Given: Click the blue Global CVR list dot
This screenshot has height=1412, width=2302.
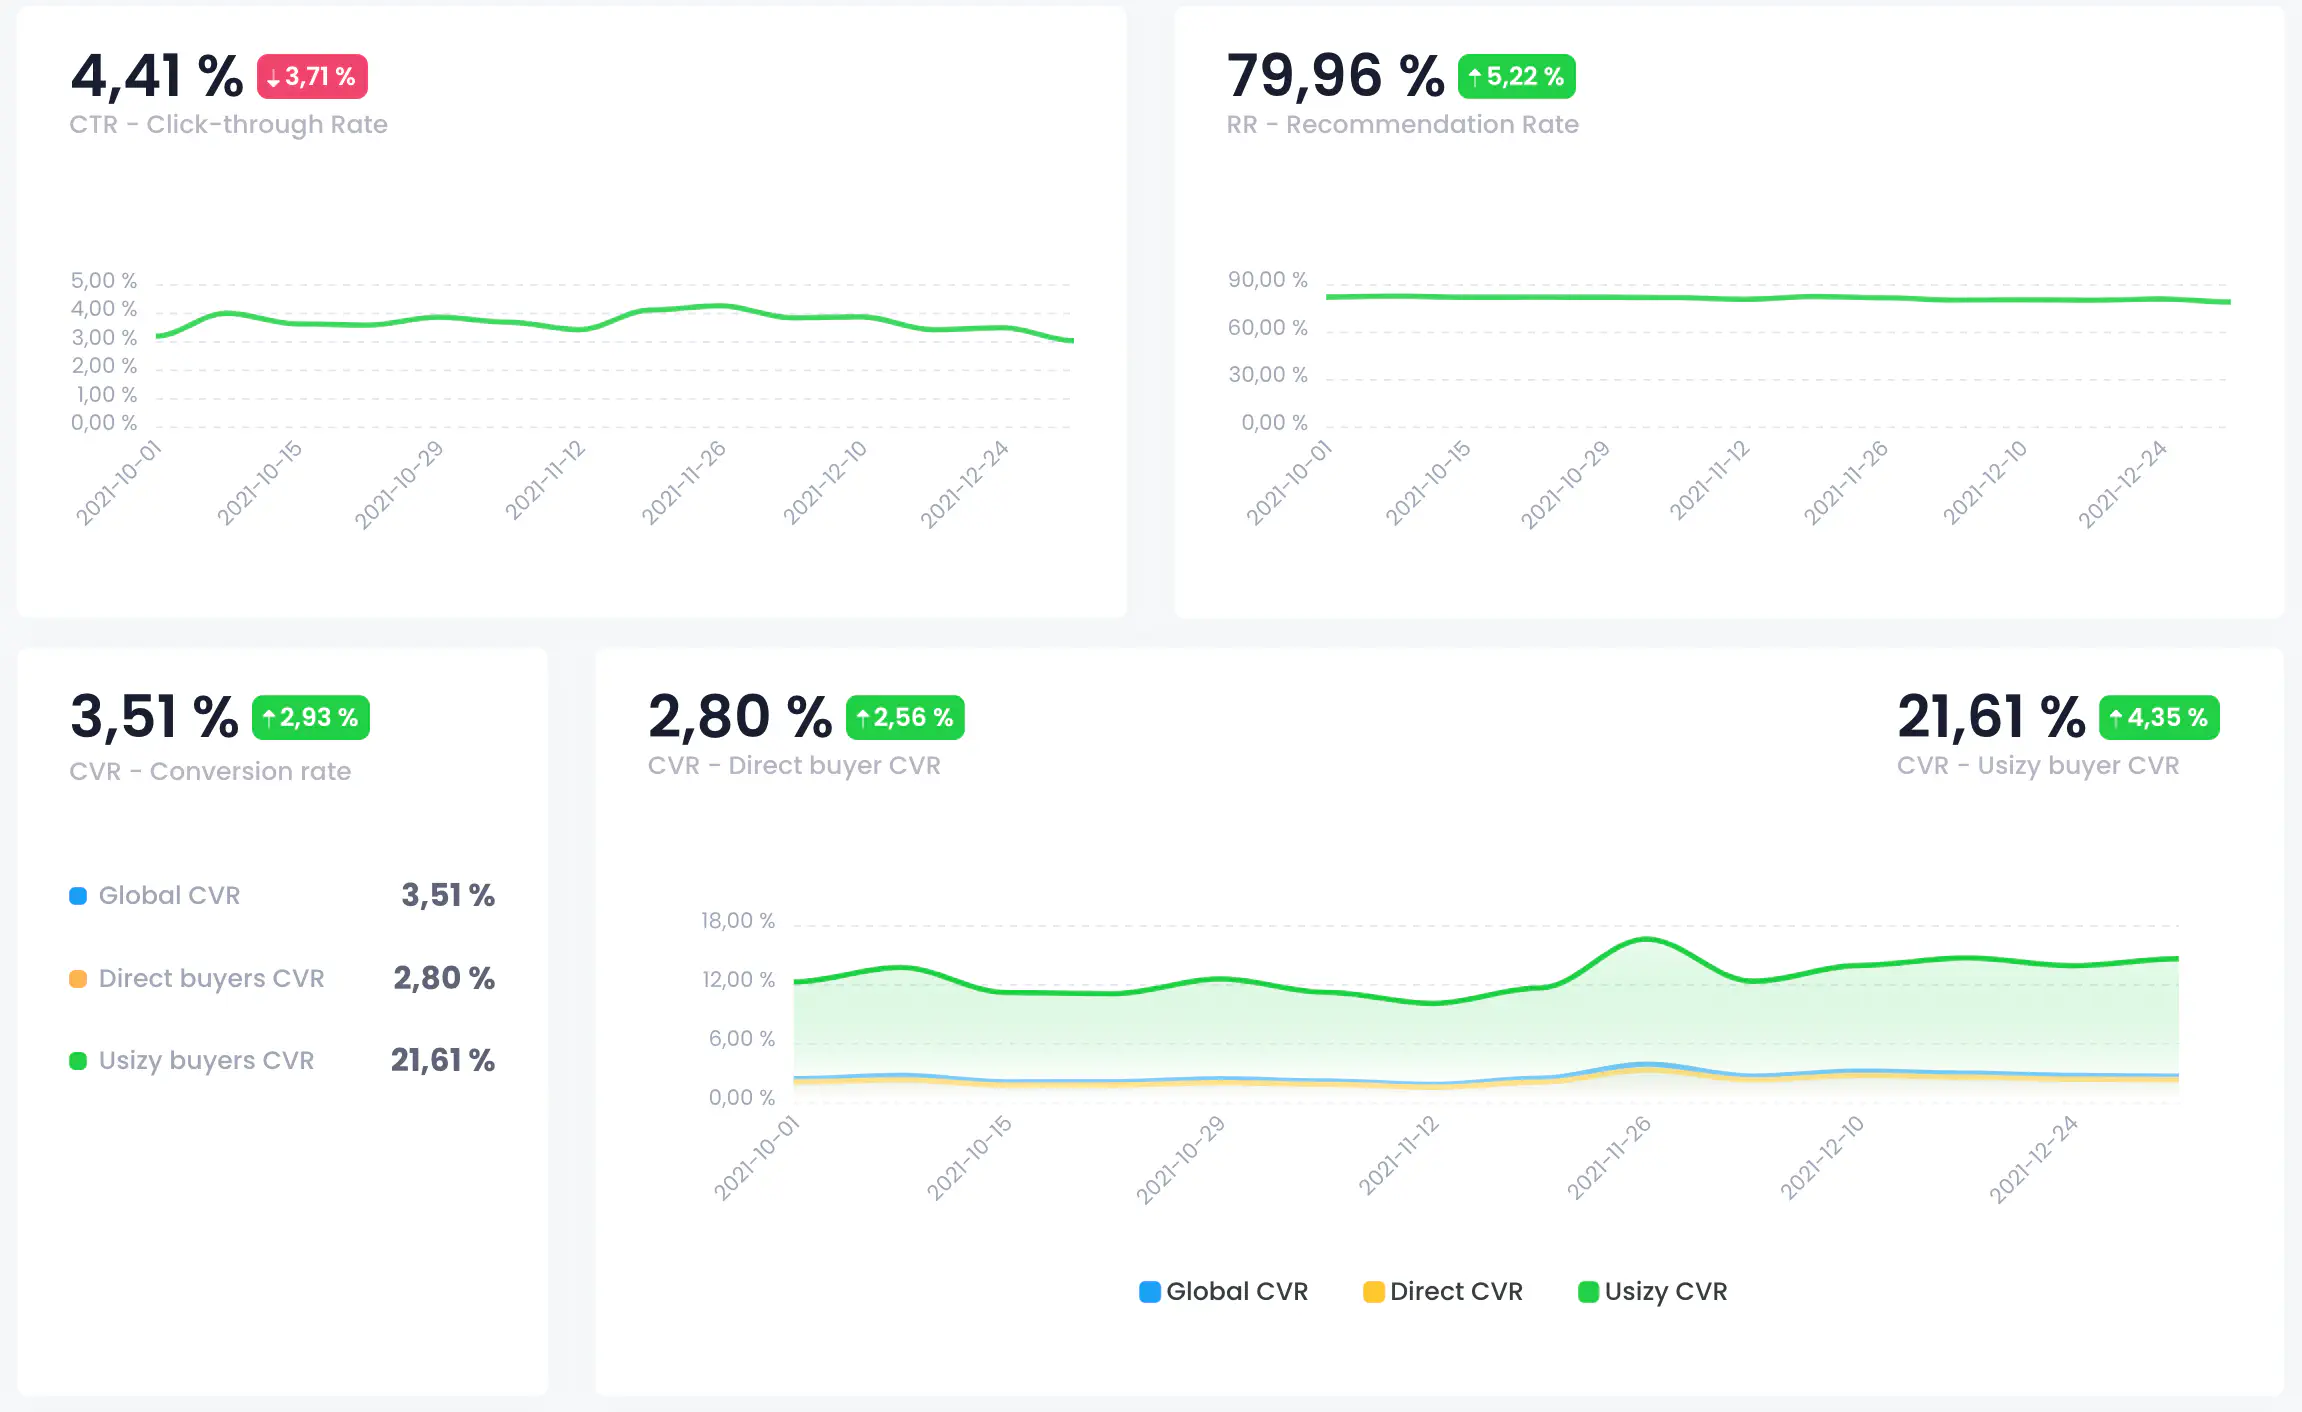Looking at the screenshot, I should point(78,896).
